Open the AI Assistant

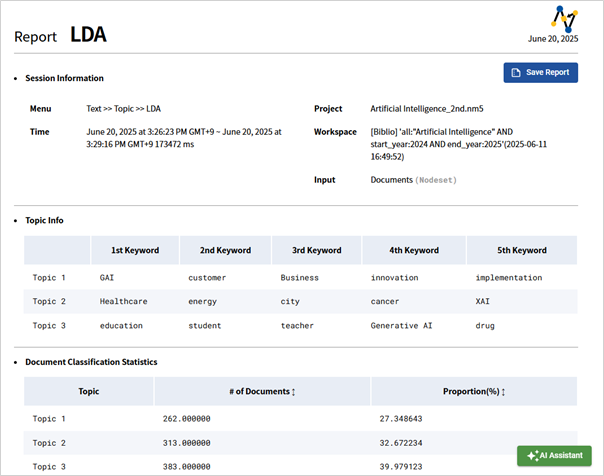pyautogui.click(x=554, y=456)
